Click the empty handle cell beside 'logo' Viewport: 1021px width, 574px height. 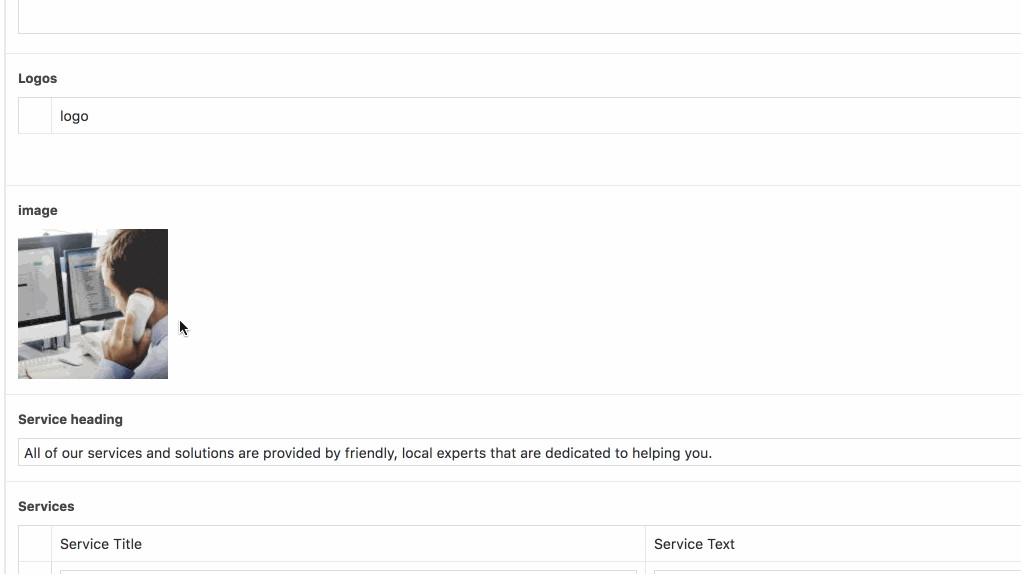coord(35,116)
